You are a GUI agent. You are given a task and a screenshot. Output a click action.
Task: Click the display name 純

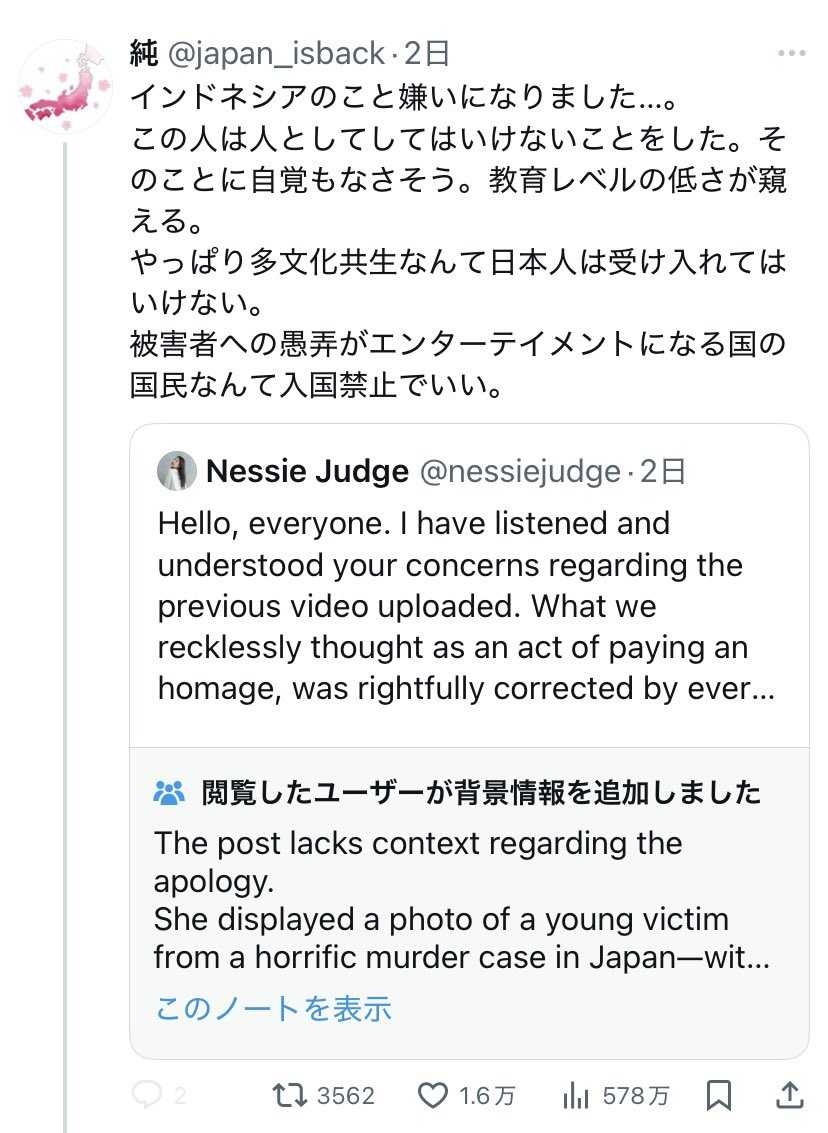coord(145,53)
